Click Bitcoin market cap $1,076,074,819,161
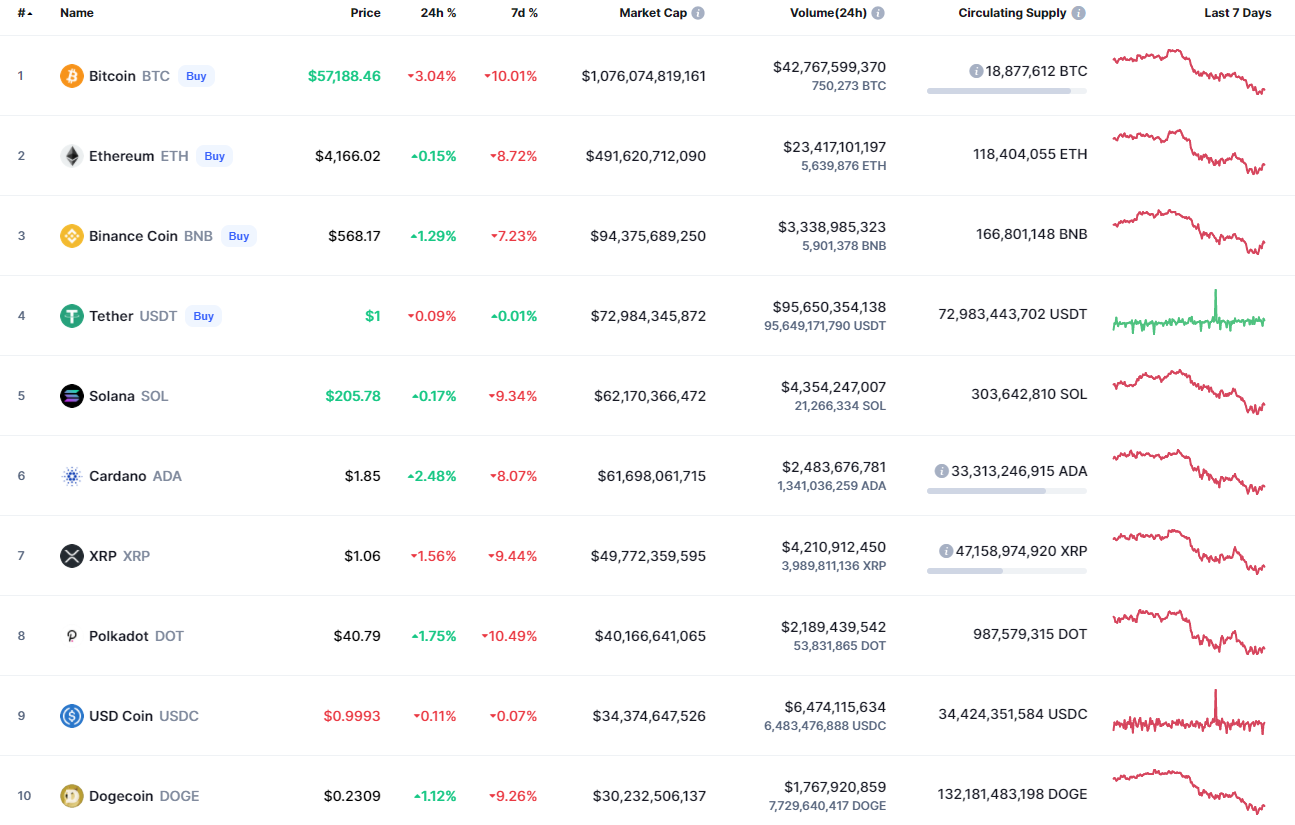Image resolution: width=1295 pixels, height=825 pixels. pos(643,76)
